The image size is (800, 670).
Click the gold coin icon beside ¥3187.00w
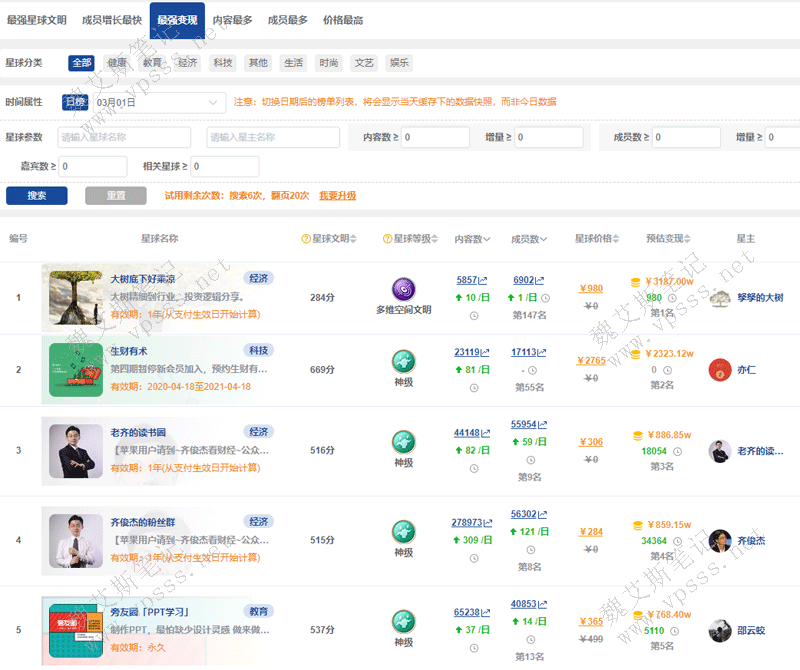click(636, 282)
